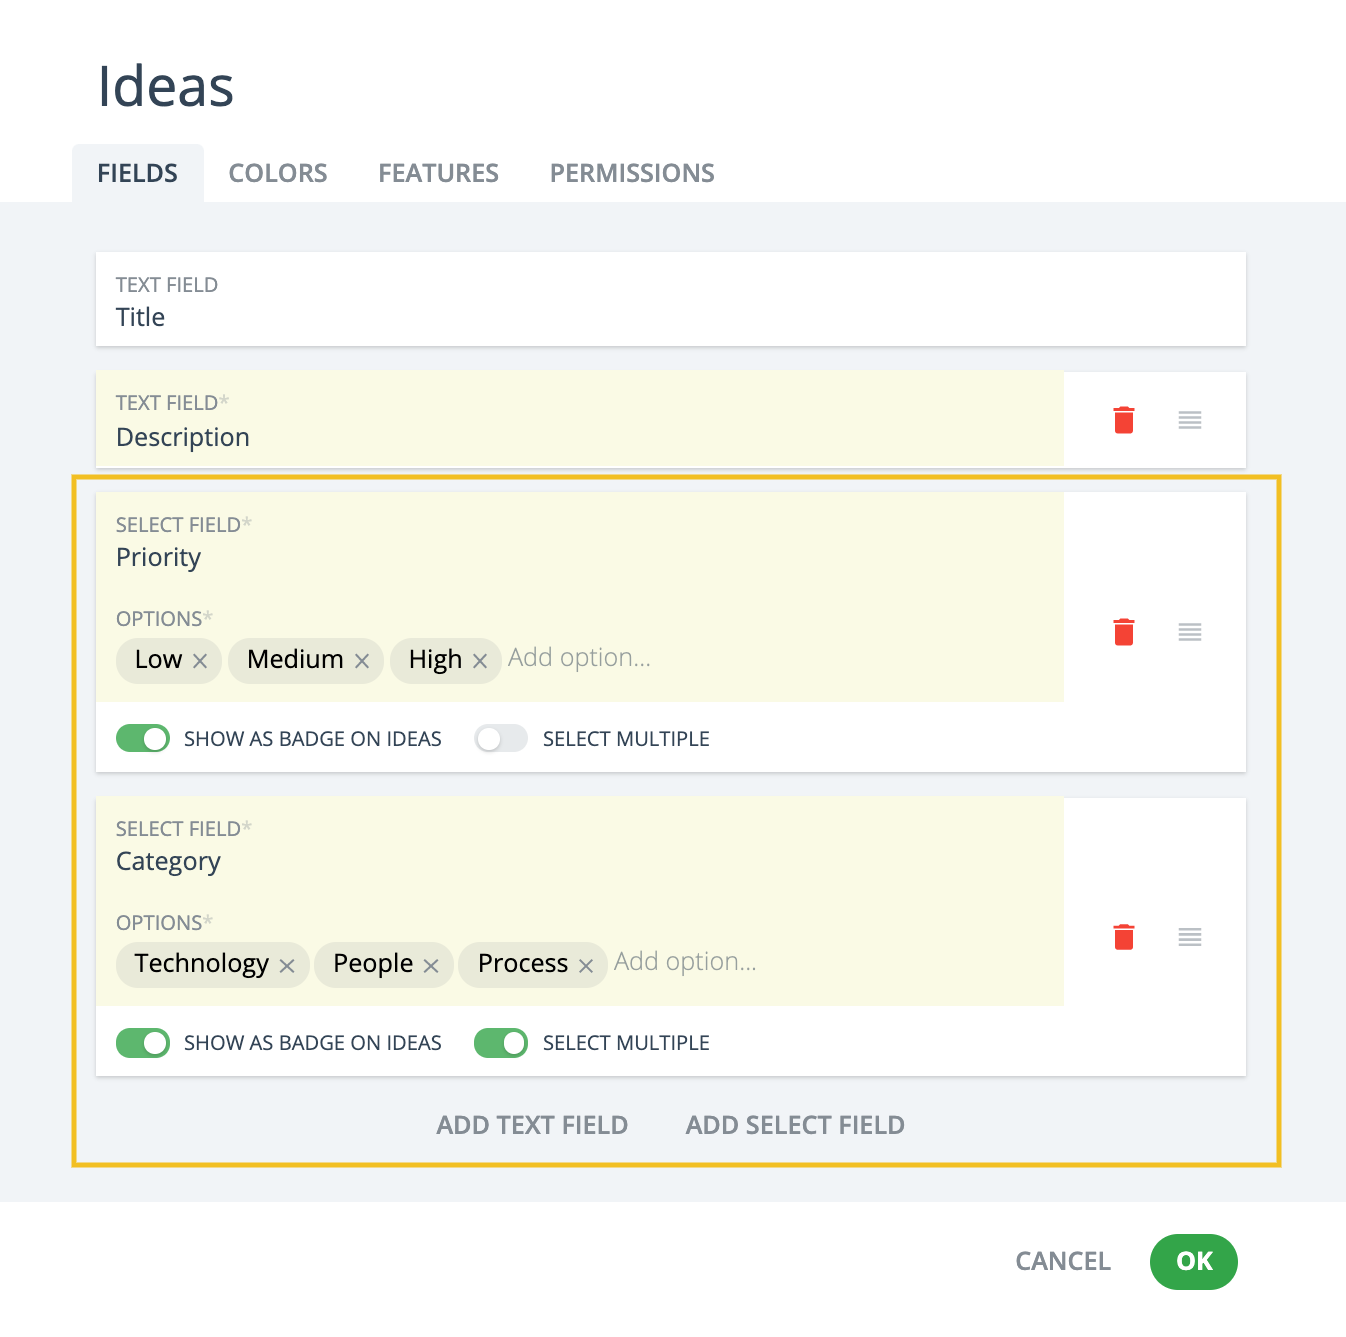The image size is (1346, 1337).
Task: Click drag handle for Priority field
Action: click(1190, 632)
